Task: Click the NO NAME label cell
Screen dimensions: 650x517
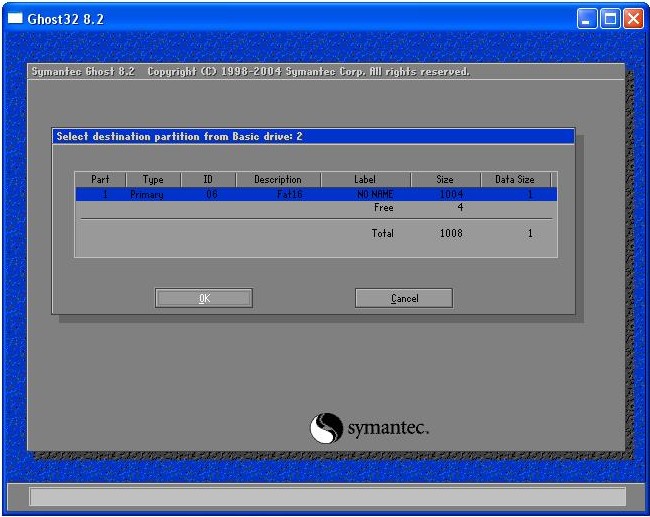Action: point(375,194)
